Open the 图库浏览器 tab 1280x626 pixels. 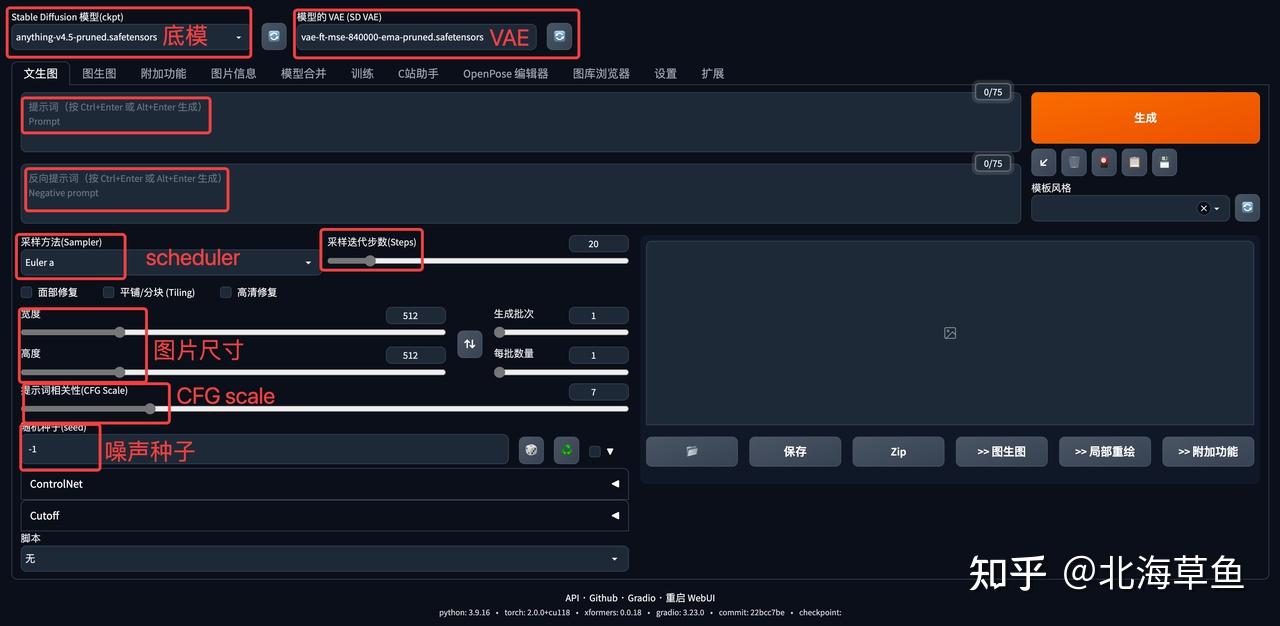point(601,73)
